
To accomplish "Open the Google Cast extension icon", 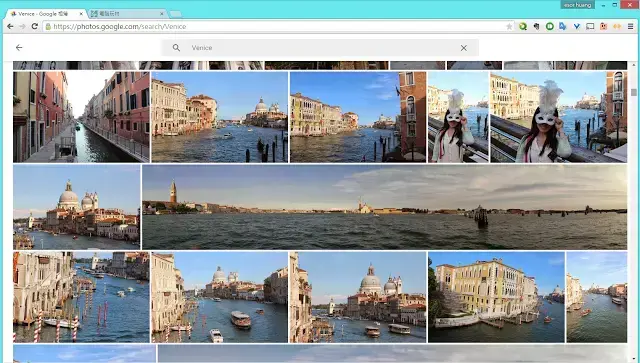I will tap(590, 27).
